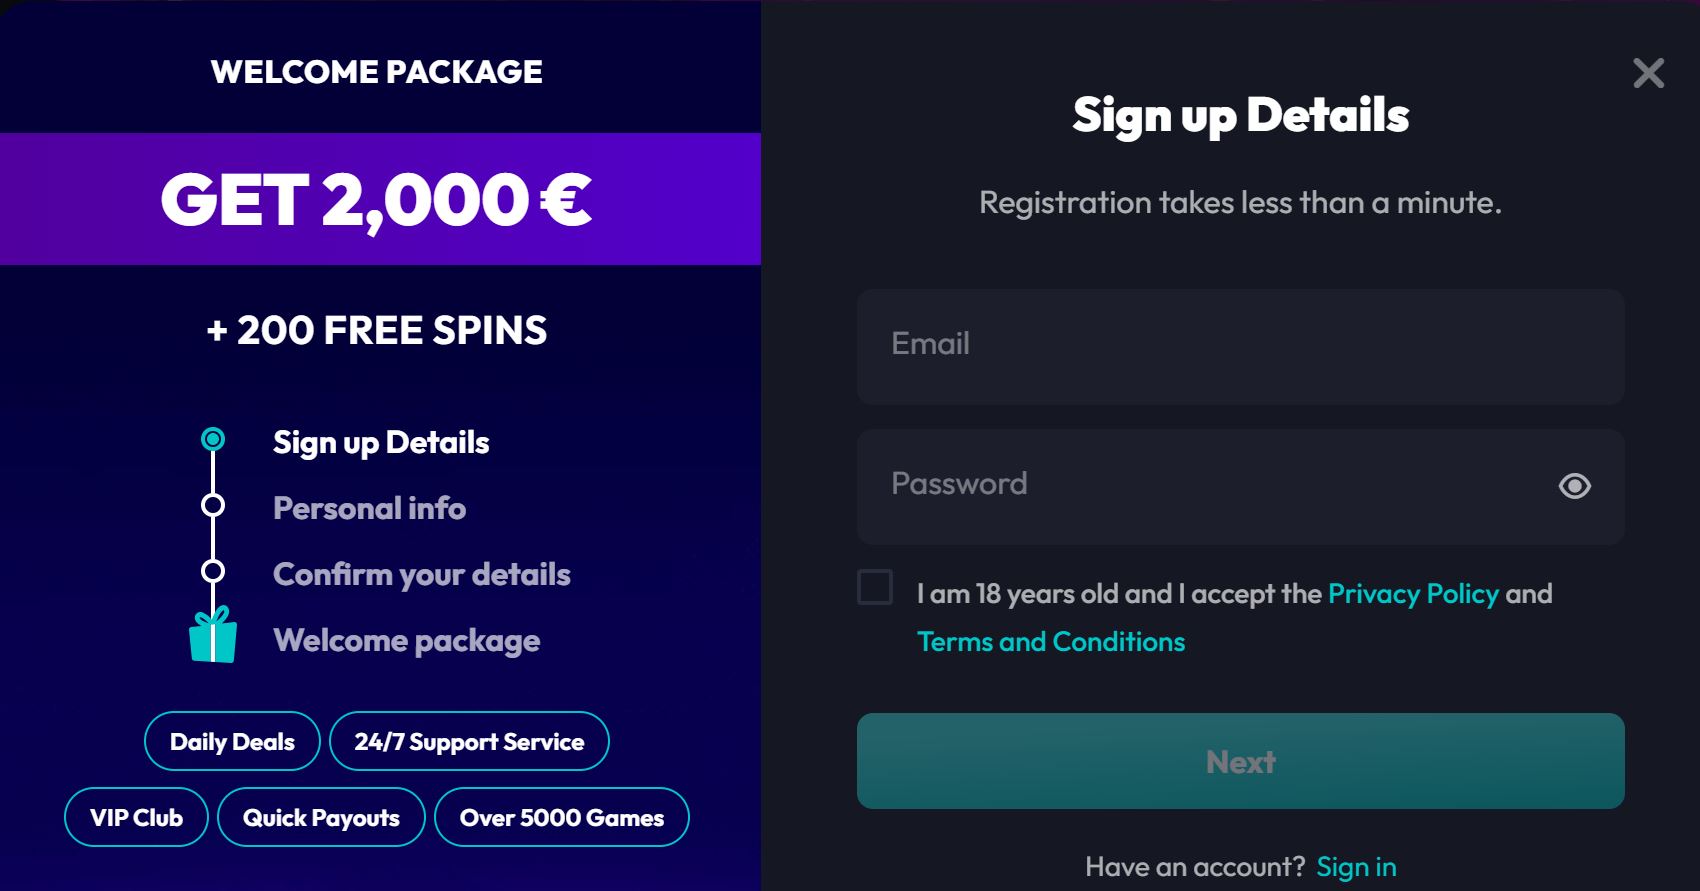
Task: Click the Welcome package step label
Action: coord(406,640)
